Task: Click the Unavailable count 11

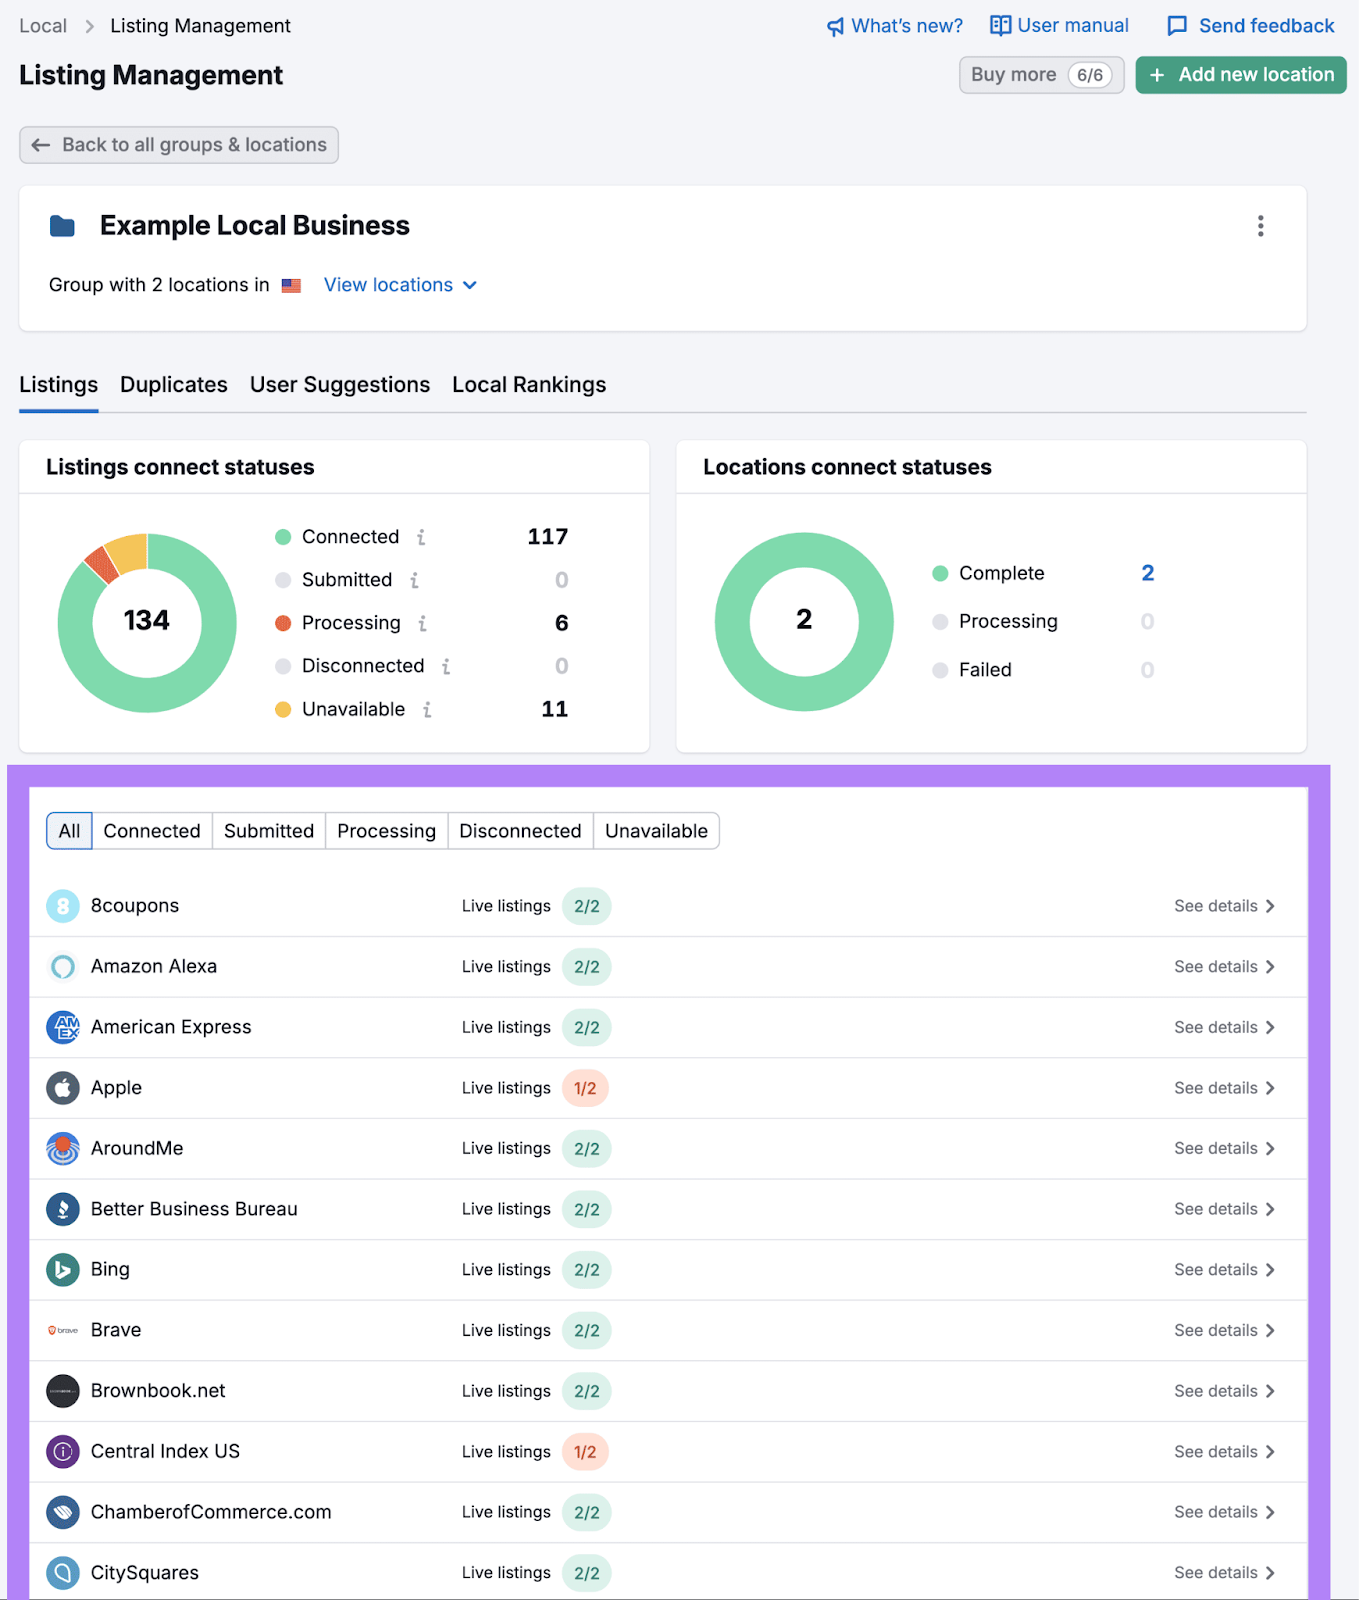Action: 555,709
